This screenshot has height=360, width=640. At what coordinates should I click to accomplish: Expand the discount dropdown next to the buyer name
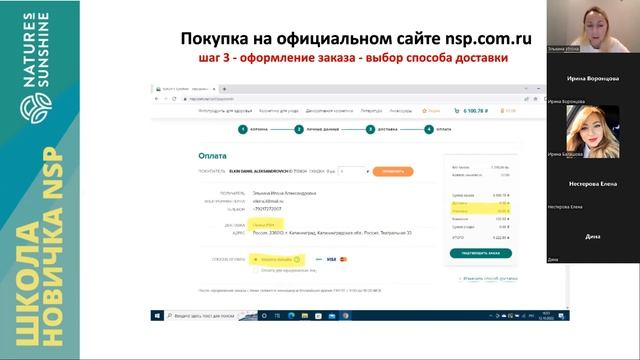pyautogui.click(x=354, y=171)
